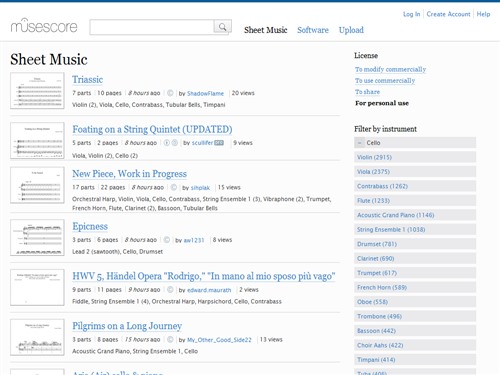This screenshot has width=500, height=375.
Task: Click license icon on New Piece, Work in Progress
Action: pos(174,187)
